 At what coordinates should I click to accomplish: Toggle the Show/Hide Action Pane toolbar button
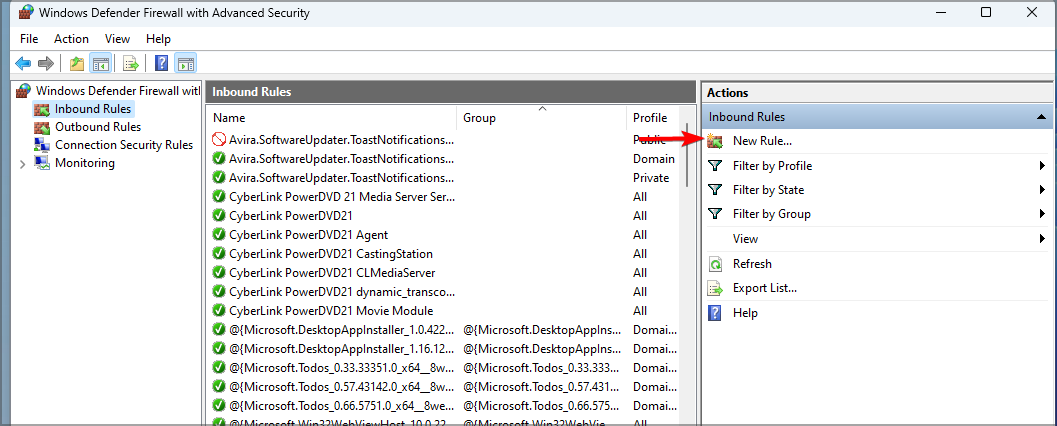(185, 64)
